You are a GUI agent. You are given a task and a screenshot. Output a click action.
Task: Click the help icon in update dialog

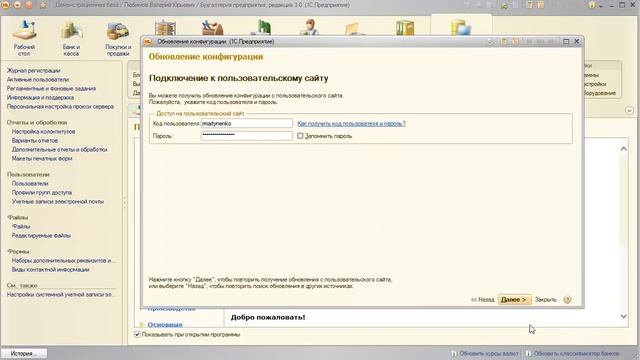click(567, 300)
